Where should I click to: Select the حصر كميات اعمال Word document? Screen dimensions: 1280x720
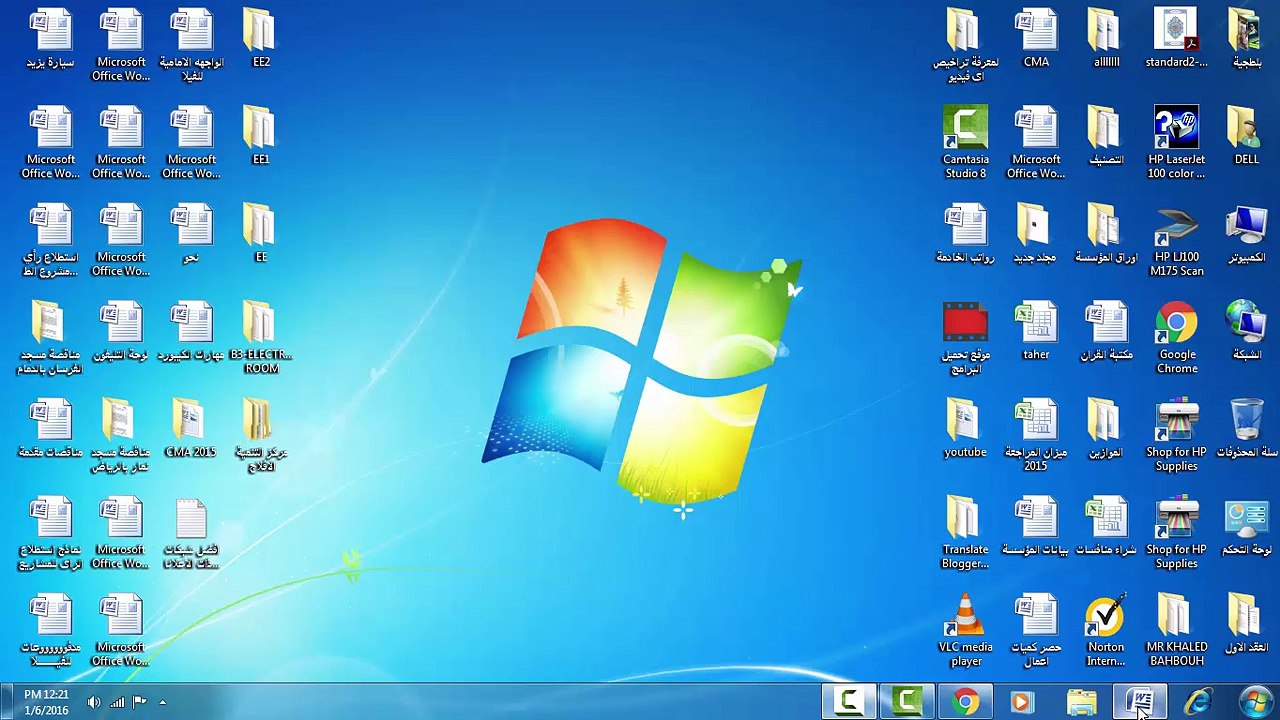(1036, 630)
